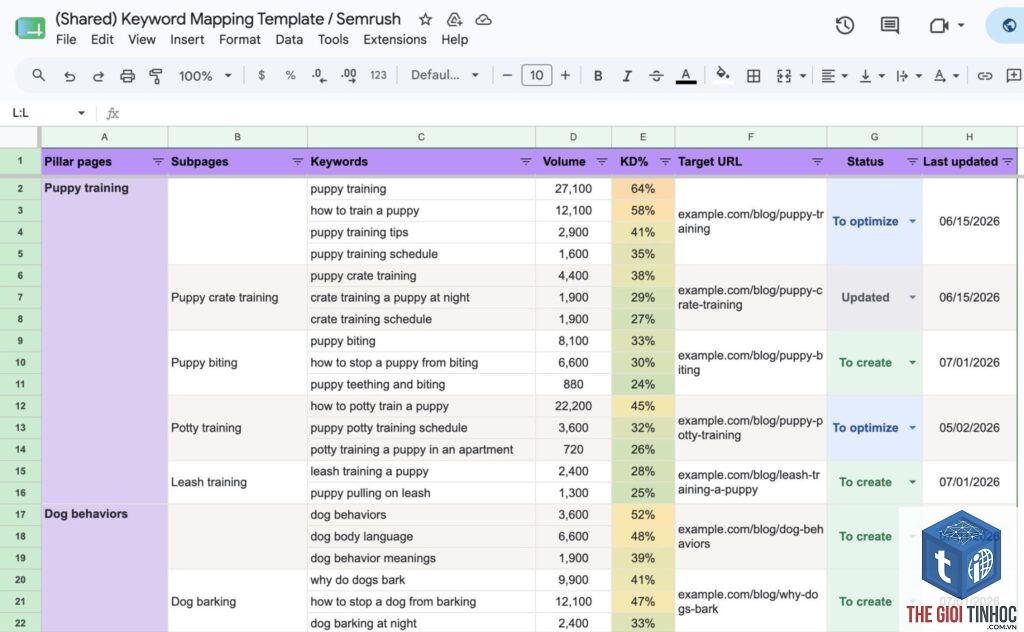
Task: Open the View menu
Action: click(142, 39)
